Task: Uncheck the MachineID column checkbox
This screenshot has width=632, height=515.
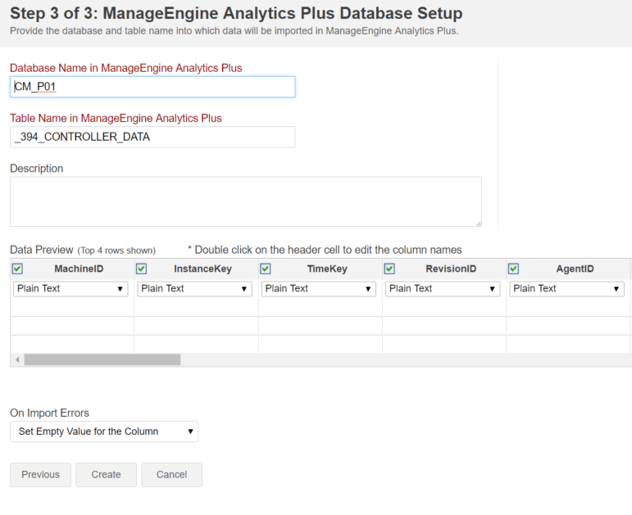Action: click(x=17, y=269)
